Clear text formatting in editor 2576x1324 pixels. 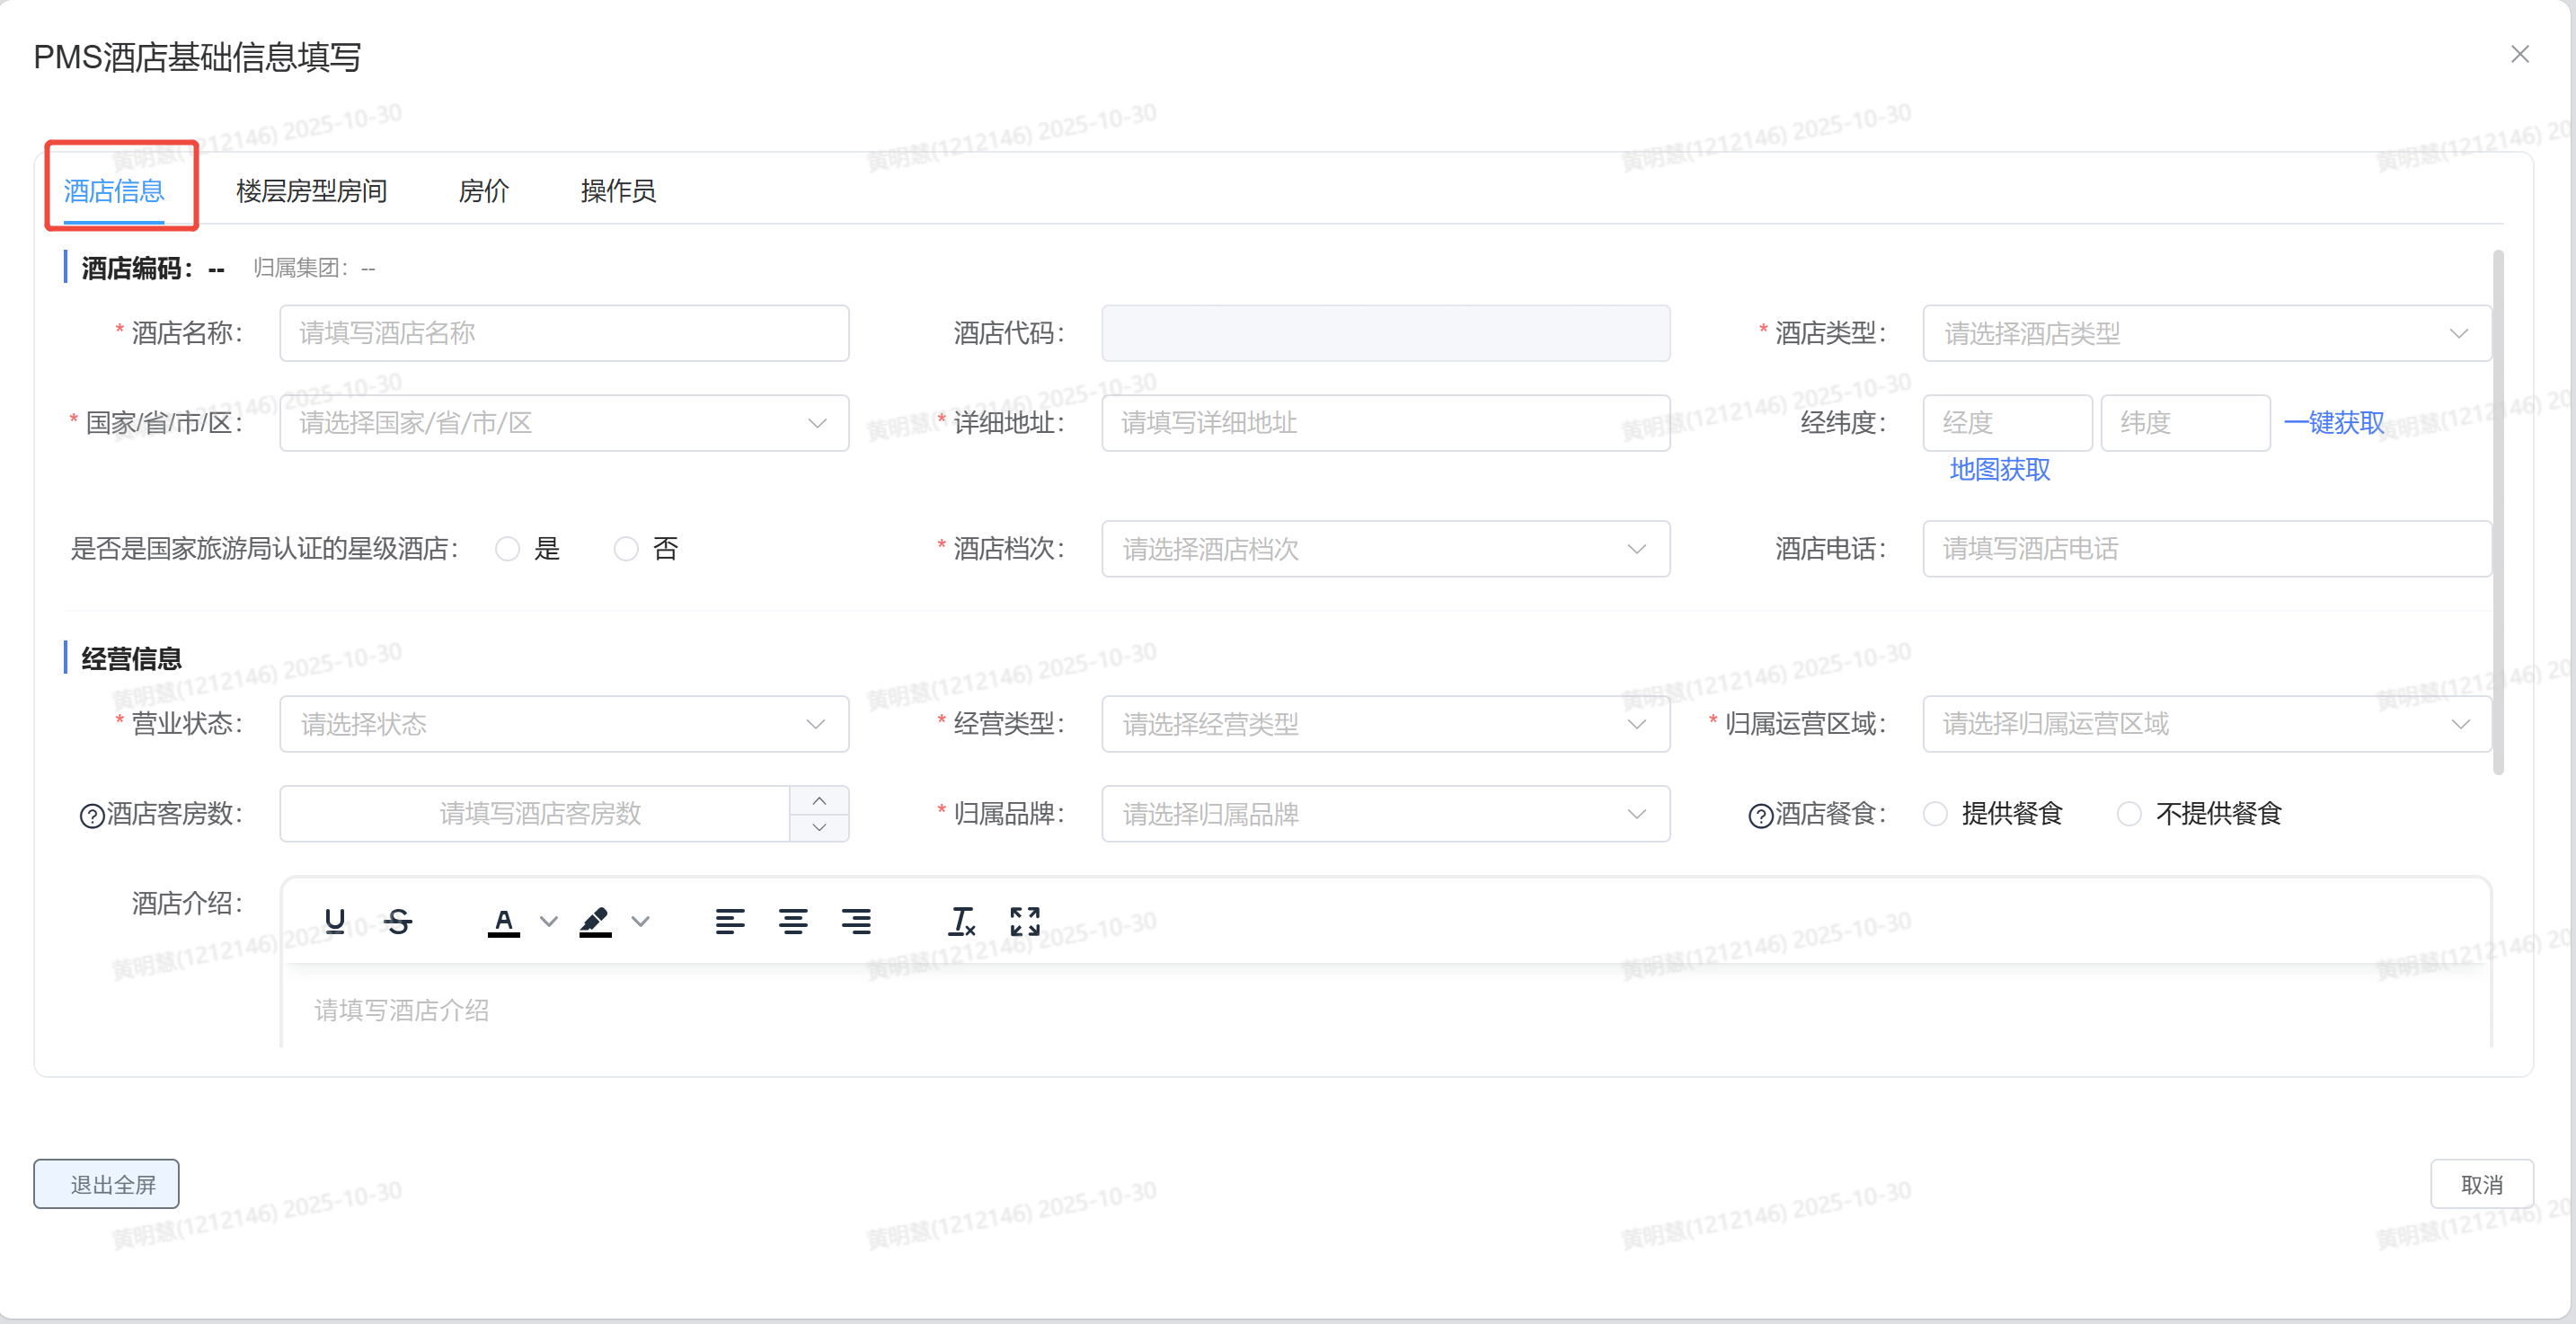[x=961, y=921]
